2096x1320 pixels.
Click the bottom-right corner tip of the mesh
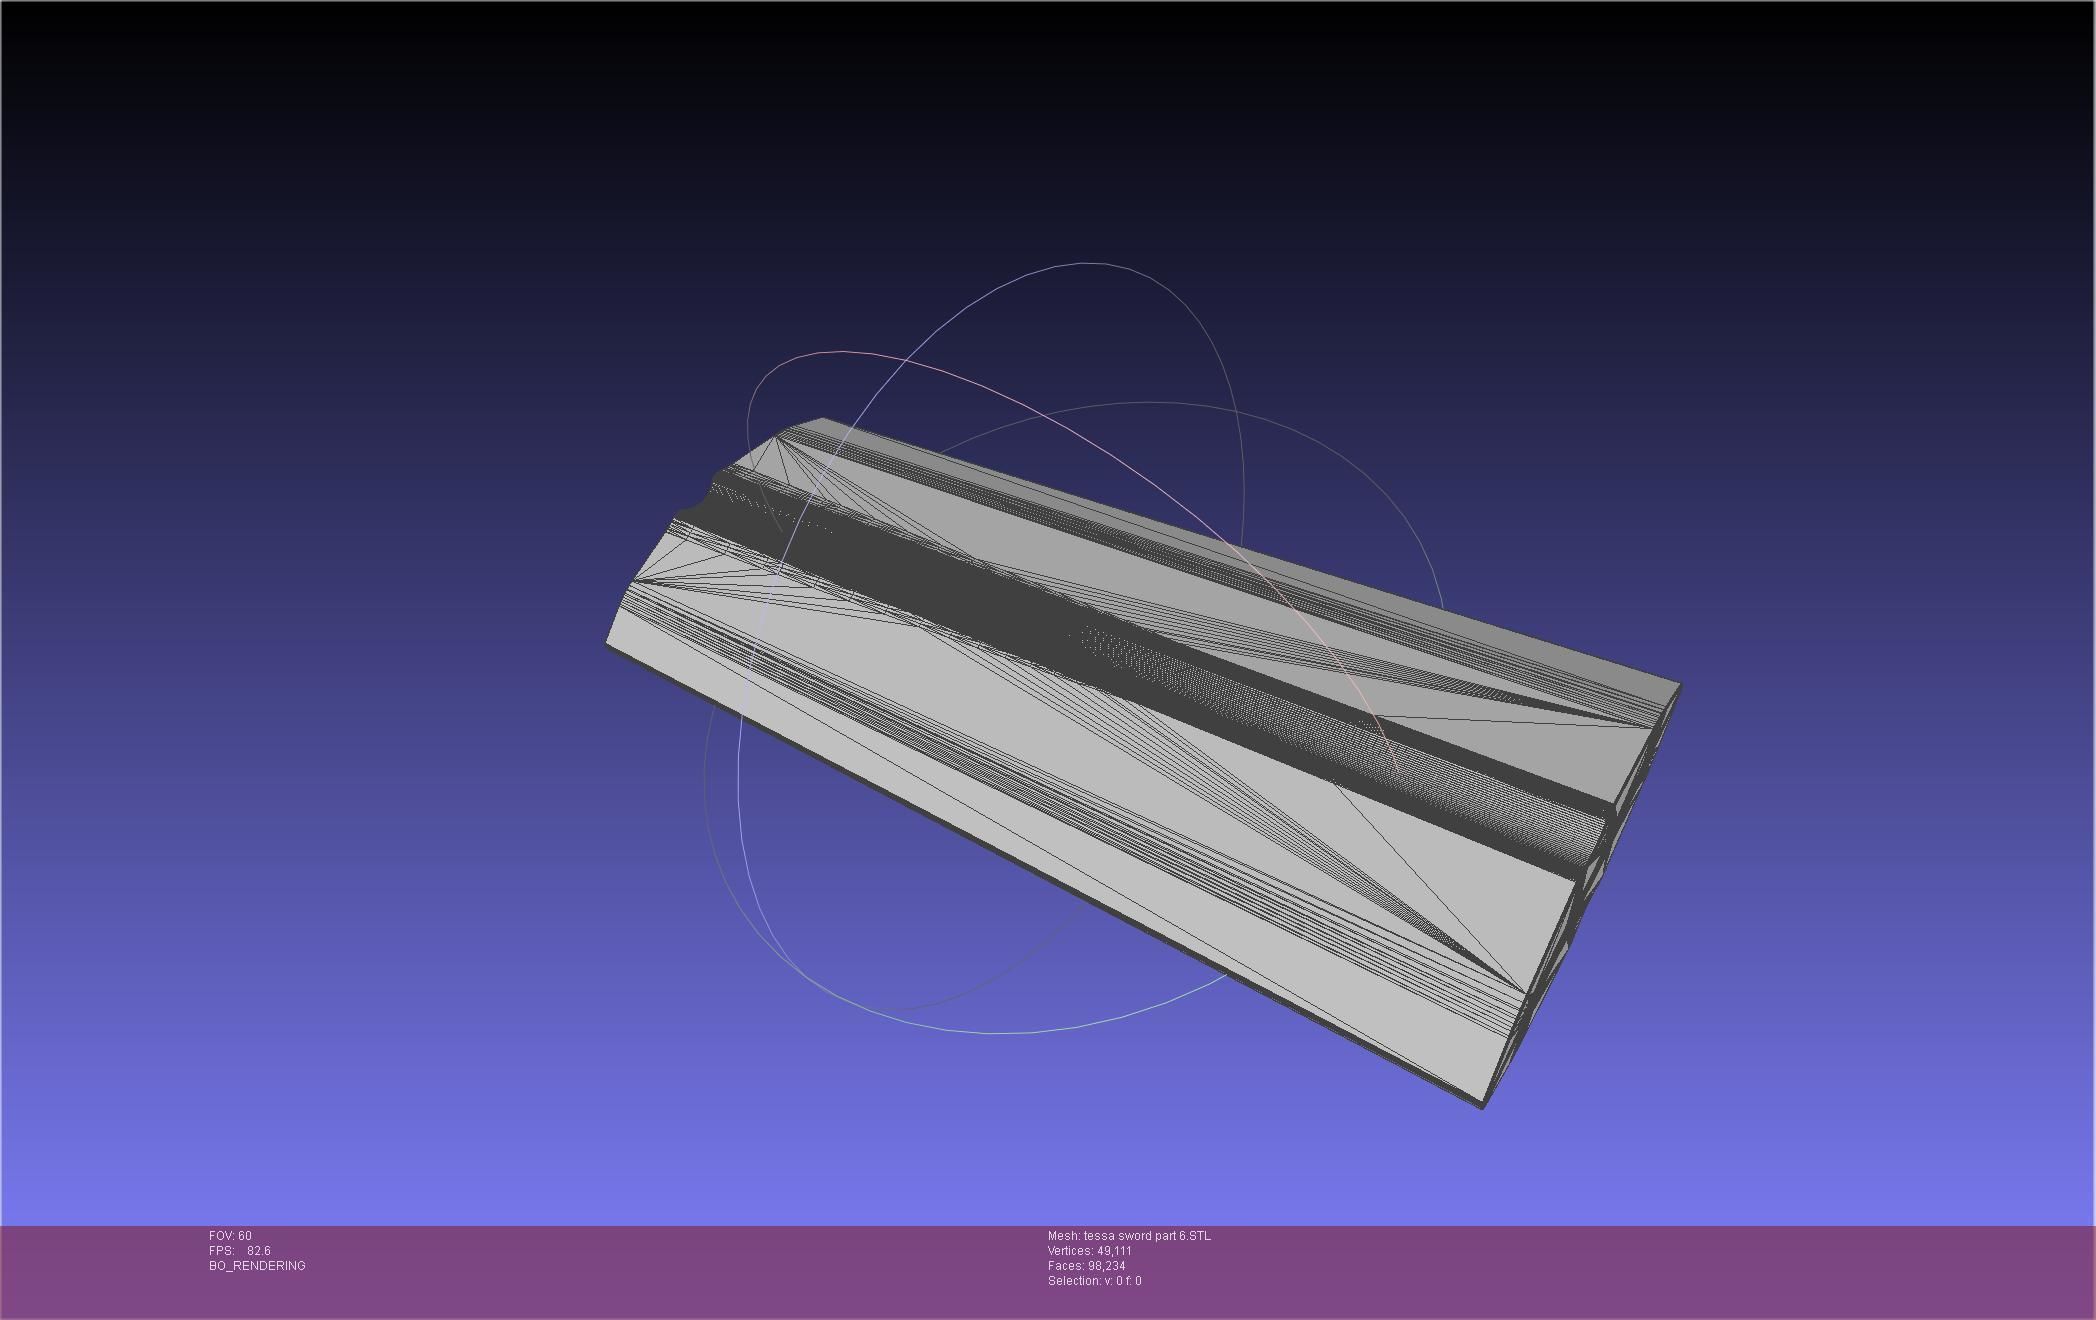[1482, 1105]
